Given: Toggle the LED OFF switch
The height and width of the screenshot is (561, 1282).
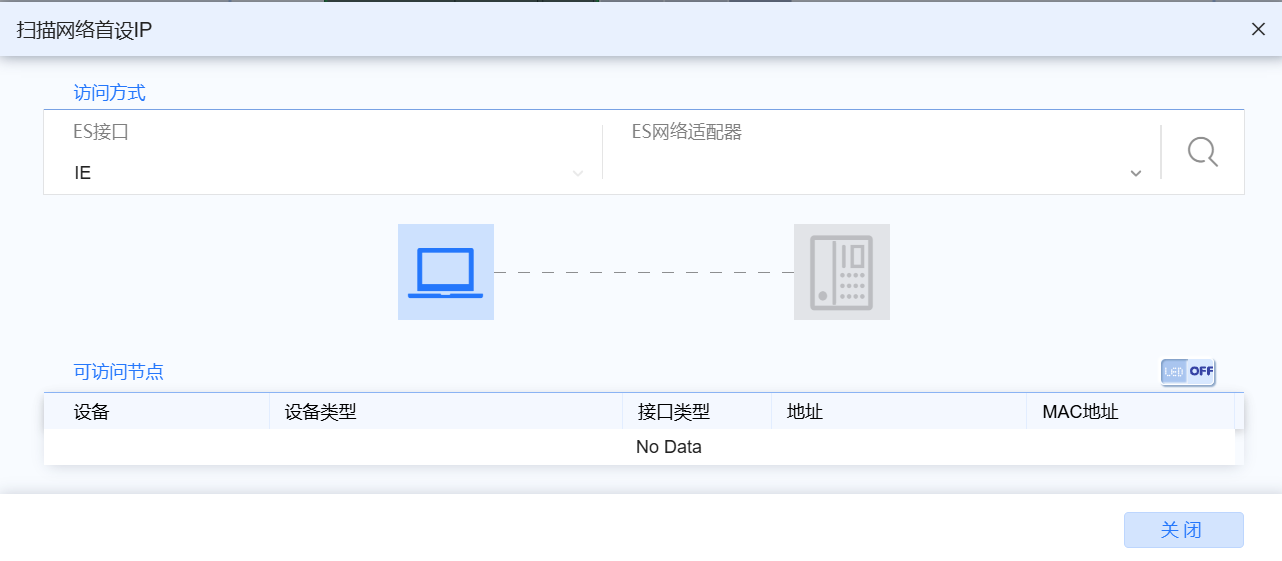Looking at the screenshot, I should [x=1188, y=372].
